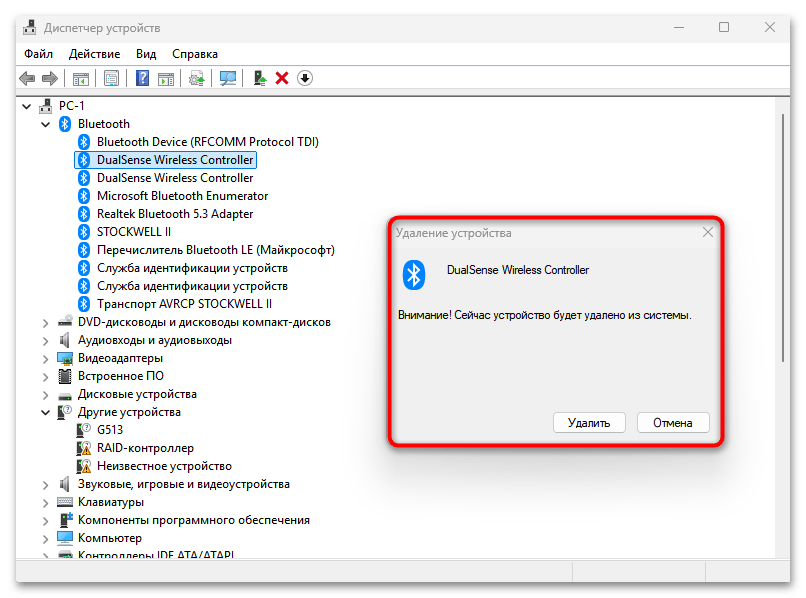Image resolution: width=806 pixels, height=598 pixels.
Task: Click the device tree vertical scrollbar
Action: 782,238
